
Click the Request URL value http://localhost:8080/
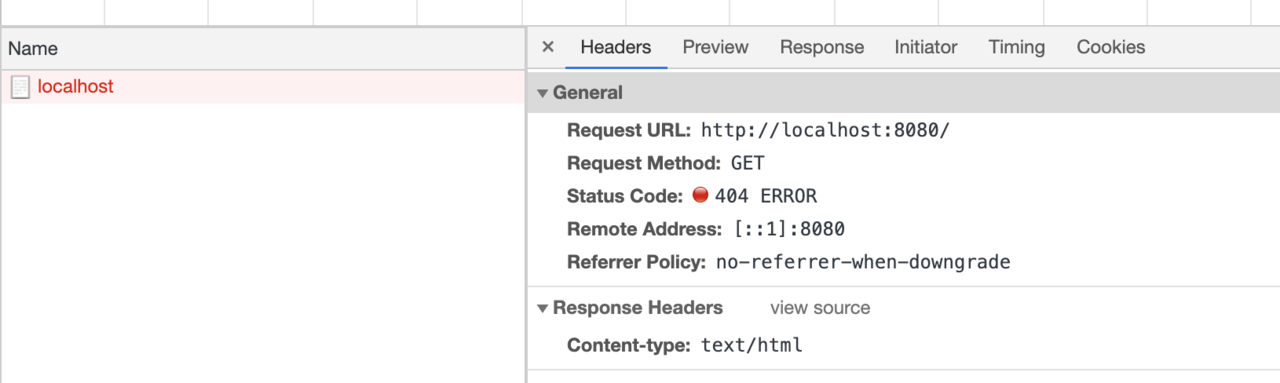click(825, 130)
